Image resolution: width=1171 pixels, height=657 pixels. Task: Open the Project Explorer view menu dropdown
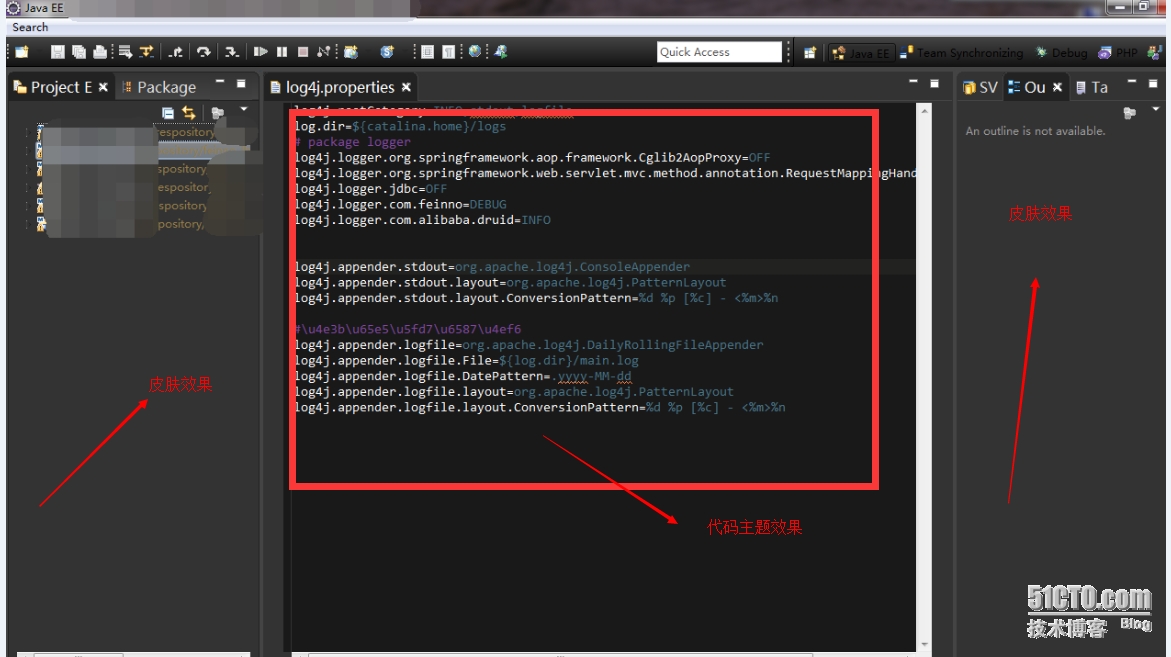tap(243, 110)
